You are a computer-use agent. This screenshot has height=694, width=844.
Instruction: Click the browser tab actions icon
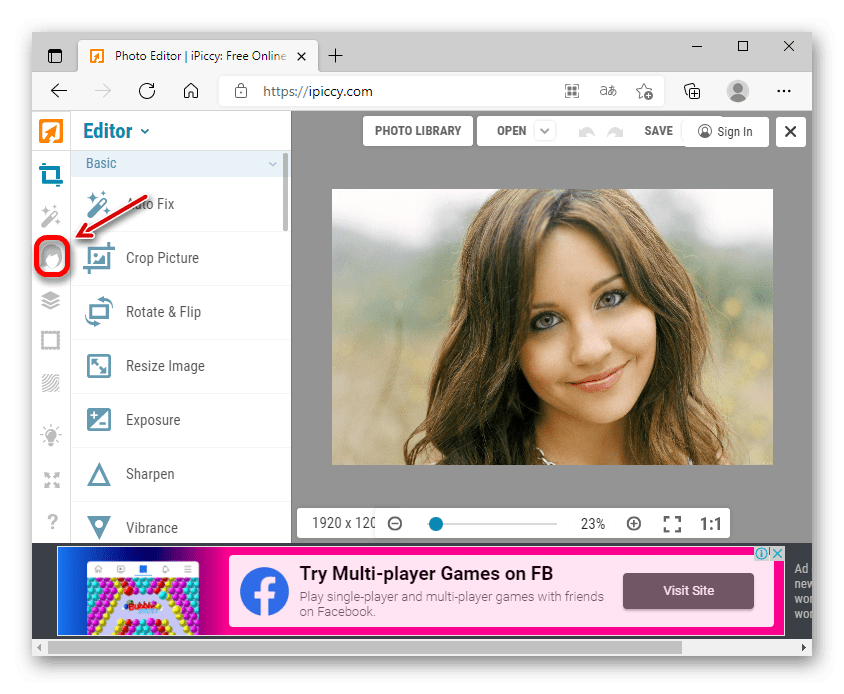[55, 55]
